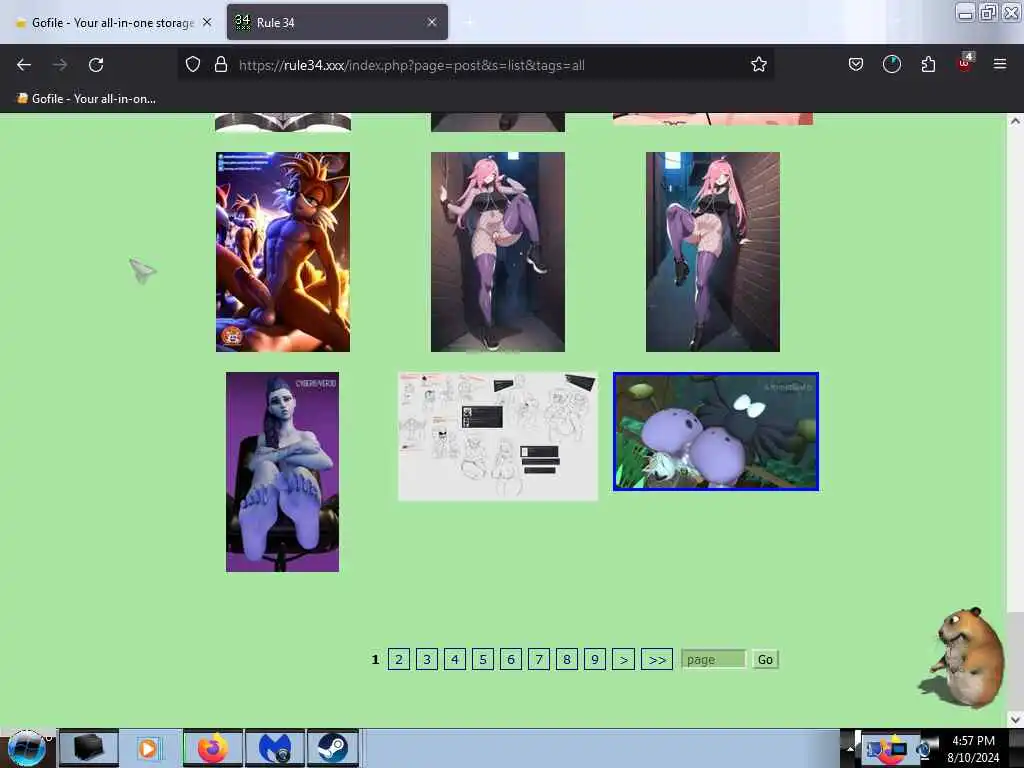Open the Firefox hamburger application menu
This screenshot has height=768, width=1024.
pos(999,64)
